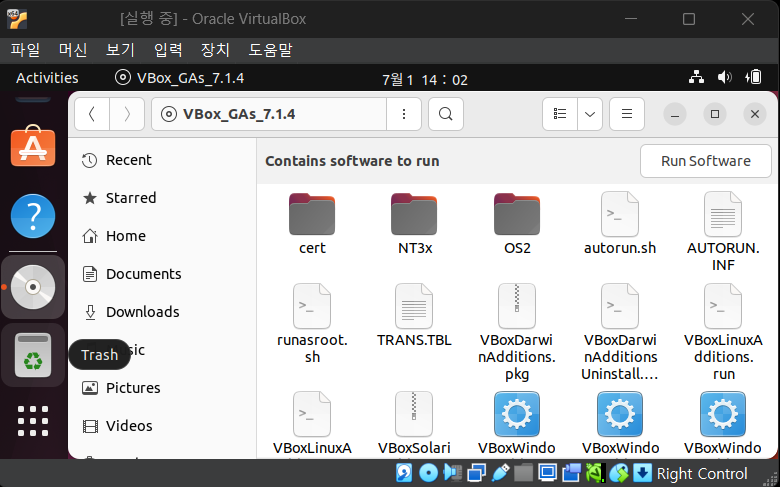Viewport: 780px width, 487px height.
Task: Open search in the file manager
Action: pos(446,114)
